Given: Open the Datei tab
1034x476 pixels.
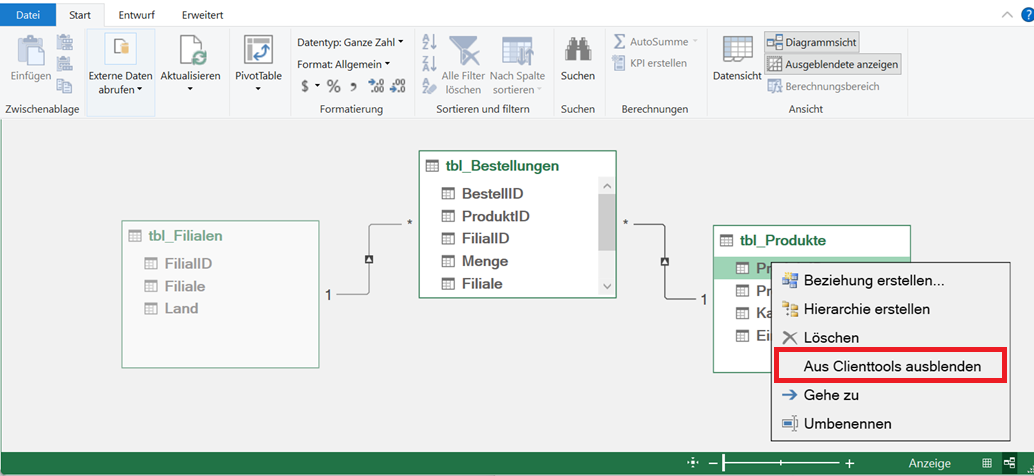Looking at the screenshot, I should [28, 14].
